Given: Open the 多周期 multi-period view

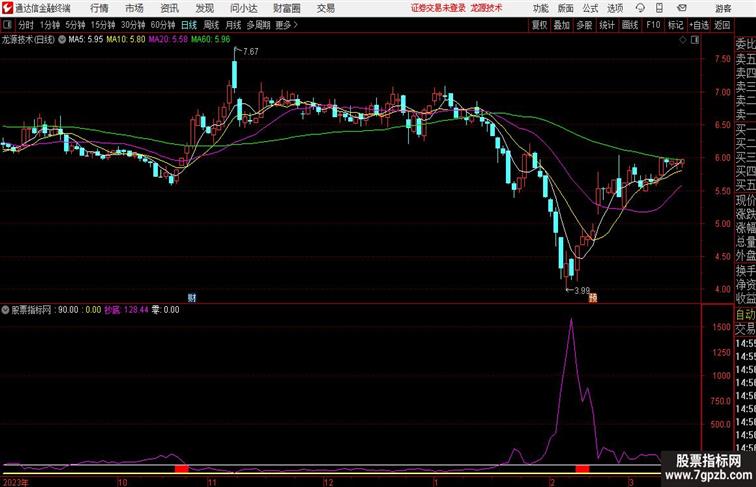Looking at the screenshot, I should pyautogui.click(x=258, y=25).
